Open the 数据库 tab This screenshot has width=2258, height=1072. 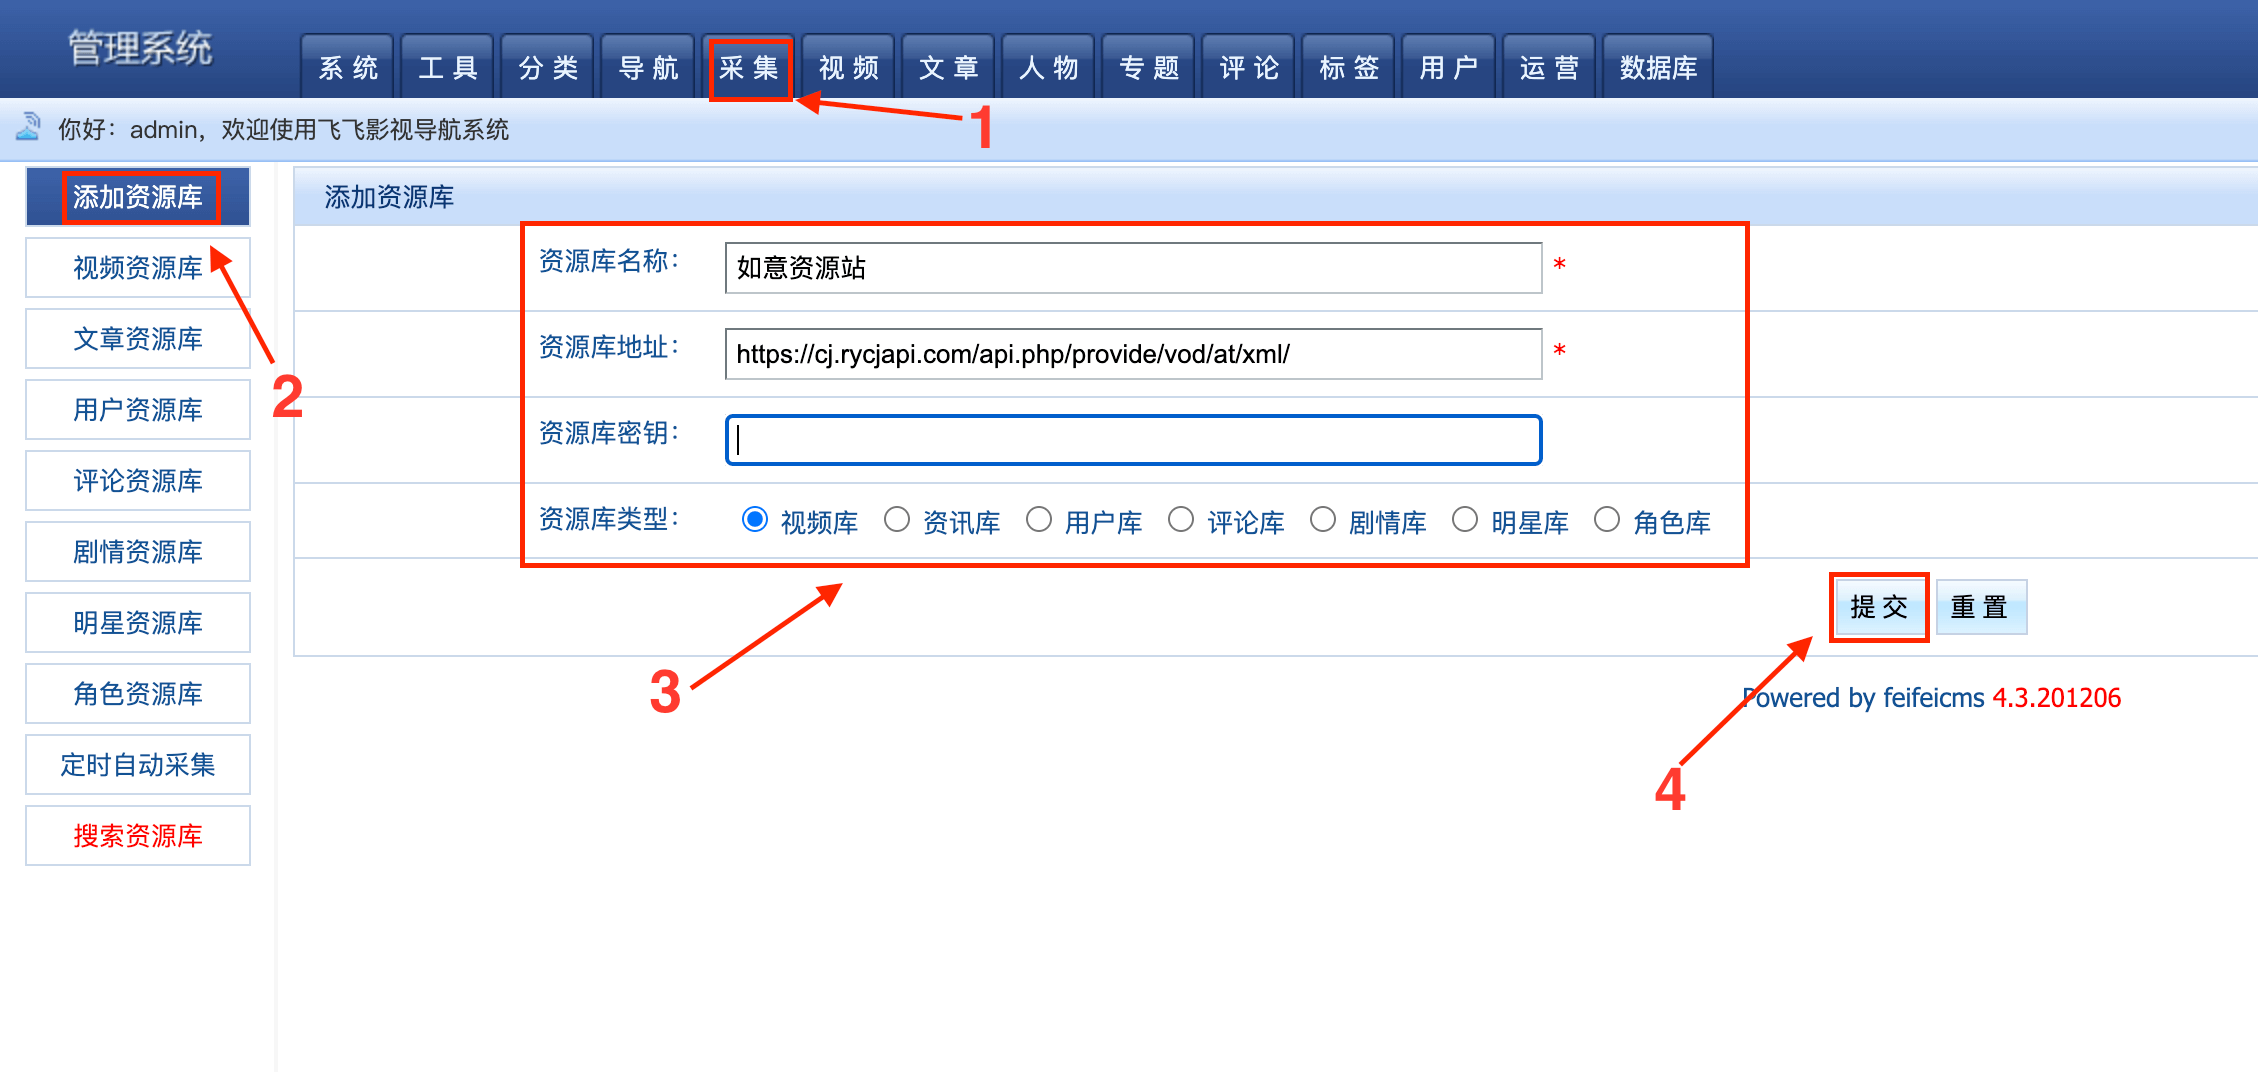(x=1658, y=67)
